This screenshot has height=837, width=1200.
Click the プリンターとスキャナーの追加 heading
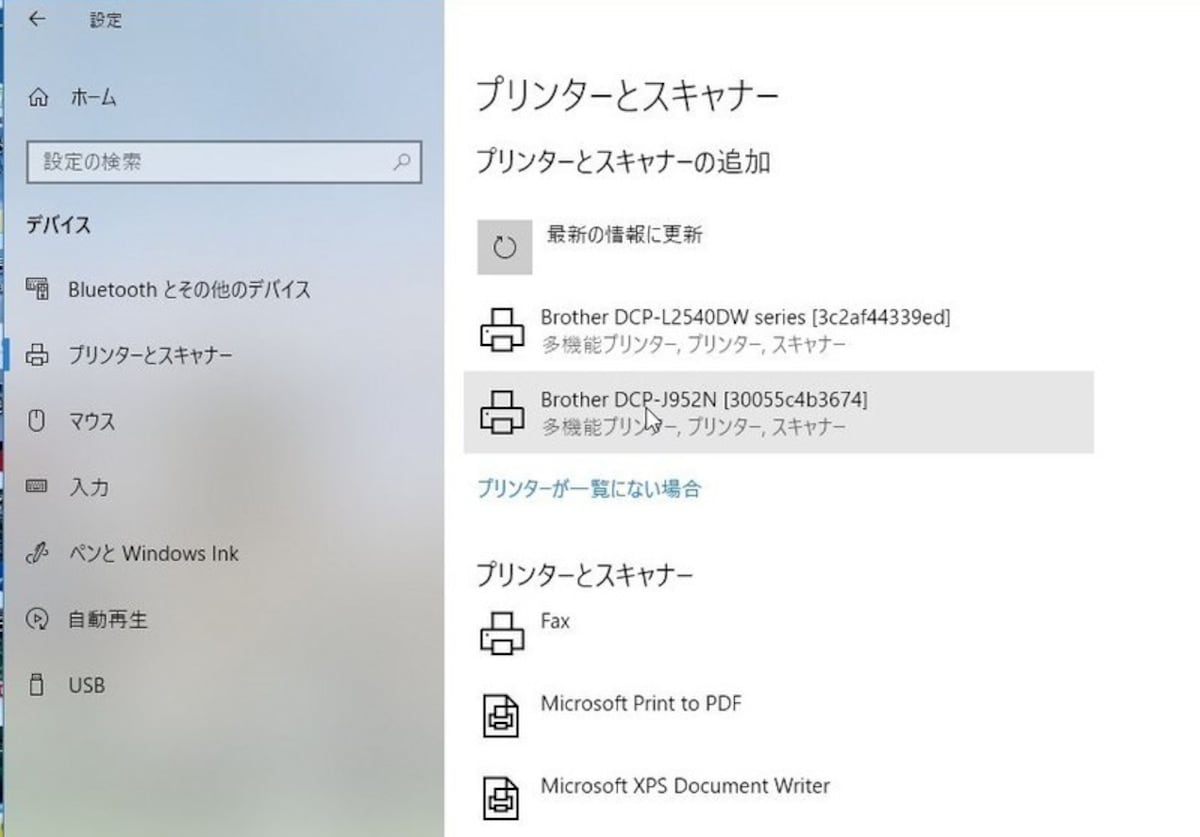(x=622, y=161)
